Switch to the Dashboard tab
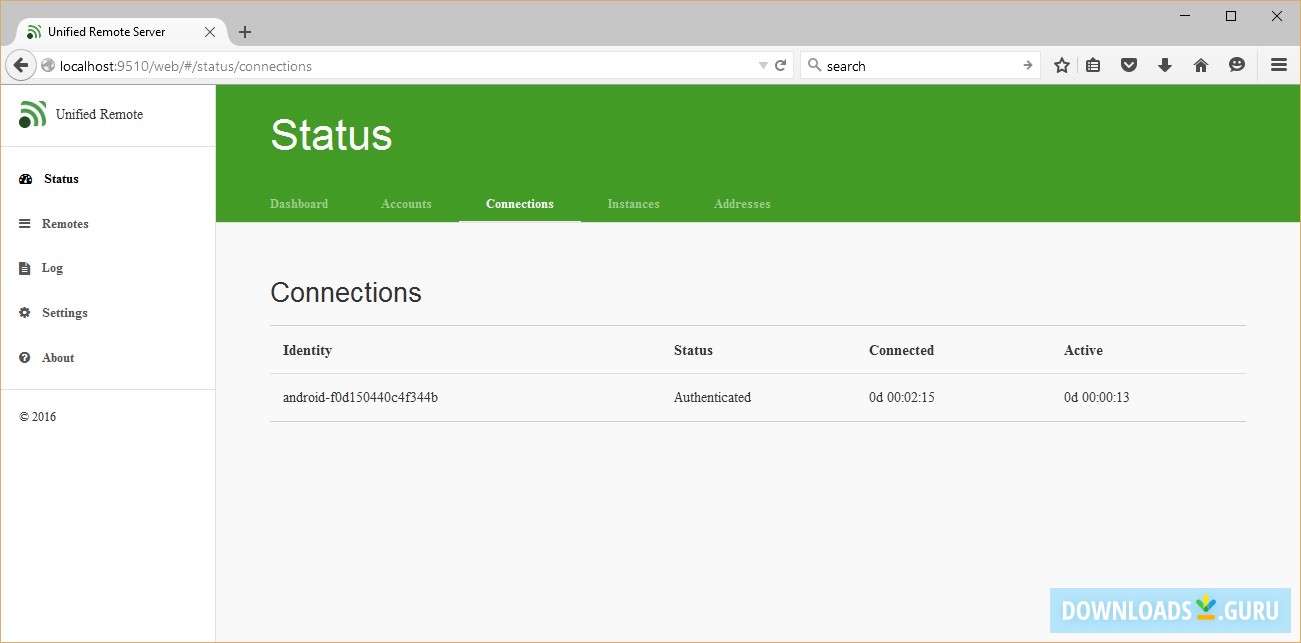This screenshot has width=1301, height=643. [x=299, y=204]
